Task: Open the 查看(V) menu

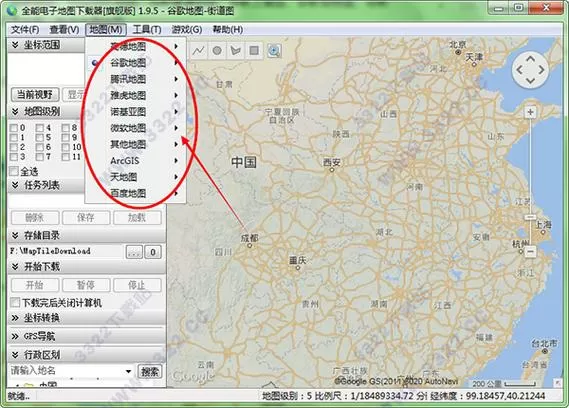Action: [x=64, y=29]
